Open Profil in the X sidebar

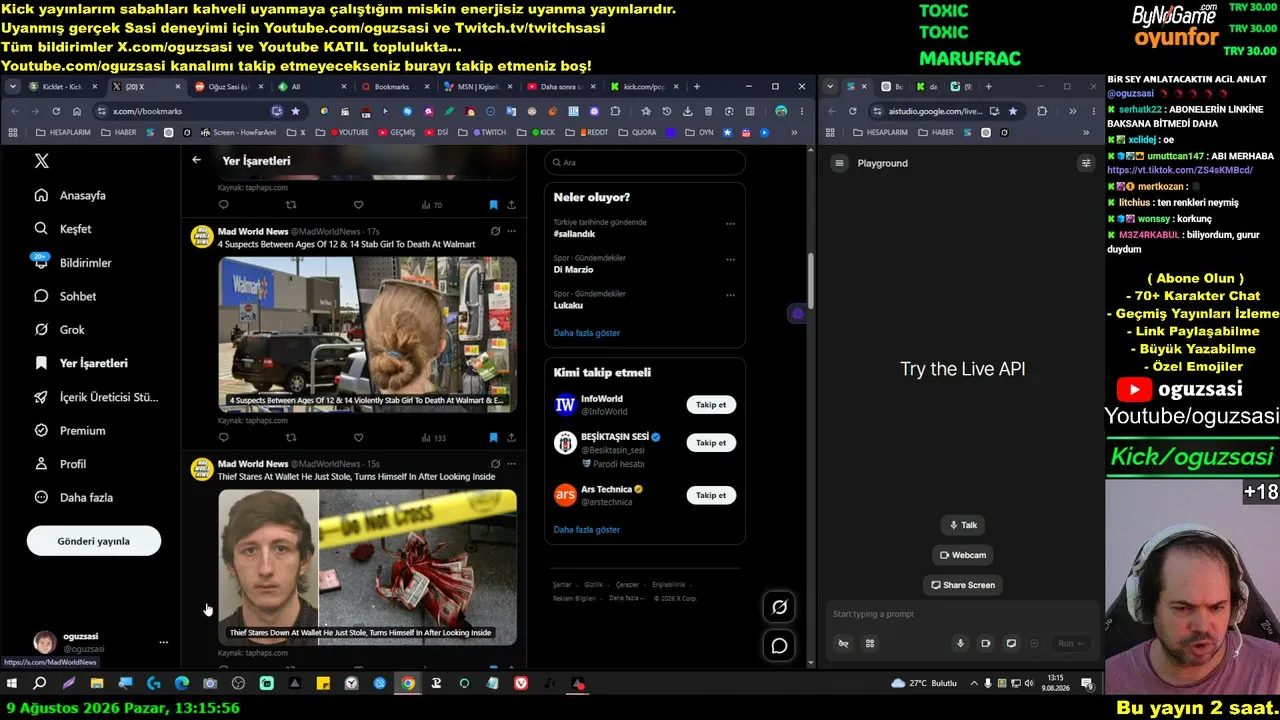click(60, 464)
